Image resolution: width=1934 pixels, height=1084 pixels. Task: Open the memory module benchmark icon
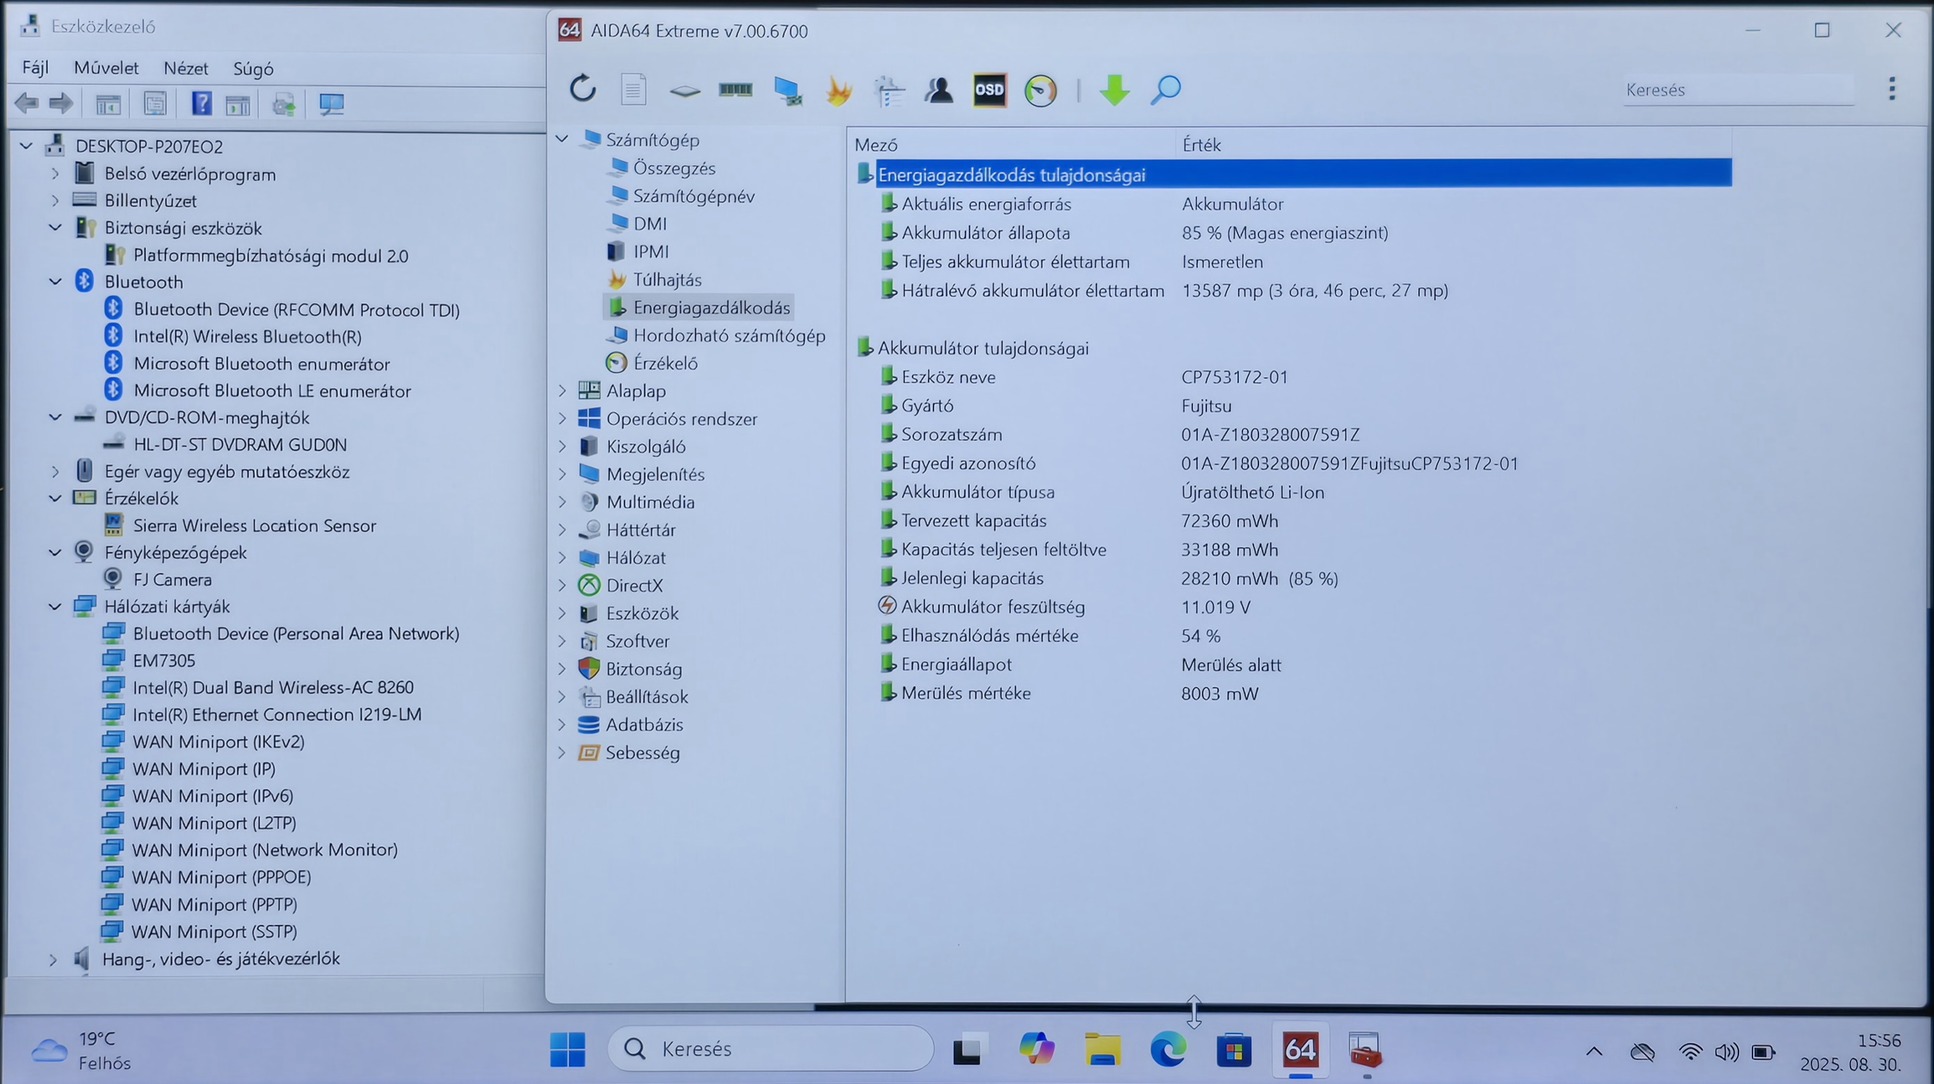tap(735, 90)
